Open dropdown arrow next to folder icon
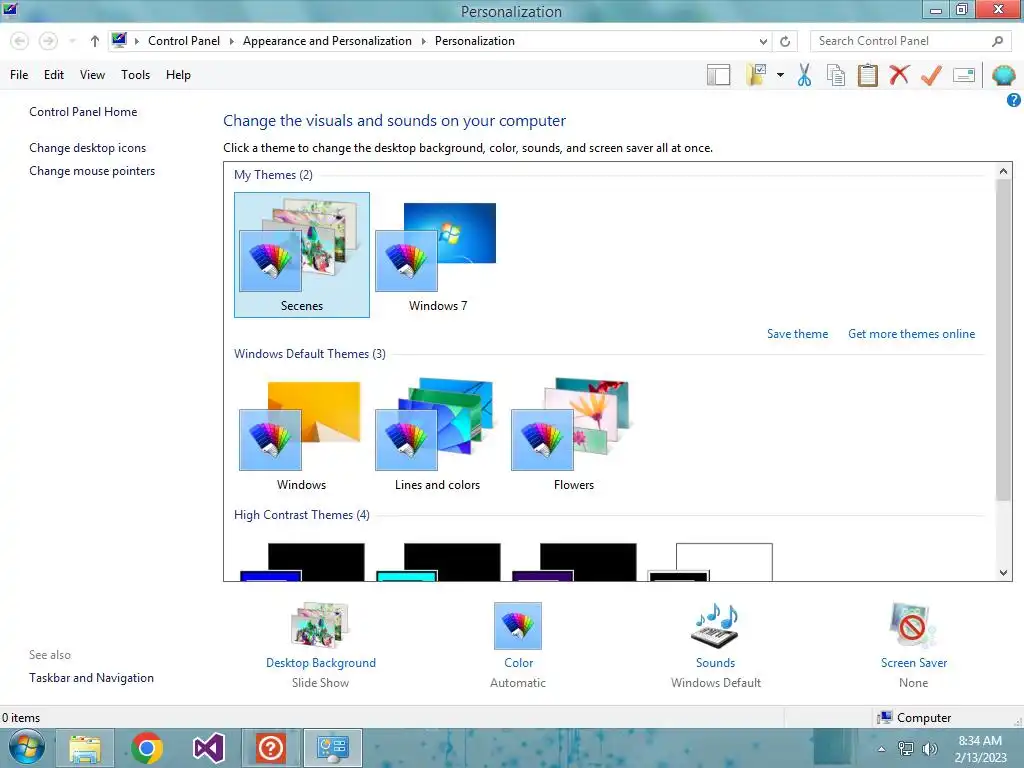 [780, 75]
